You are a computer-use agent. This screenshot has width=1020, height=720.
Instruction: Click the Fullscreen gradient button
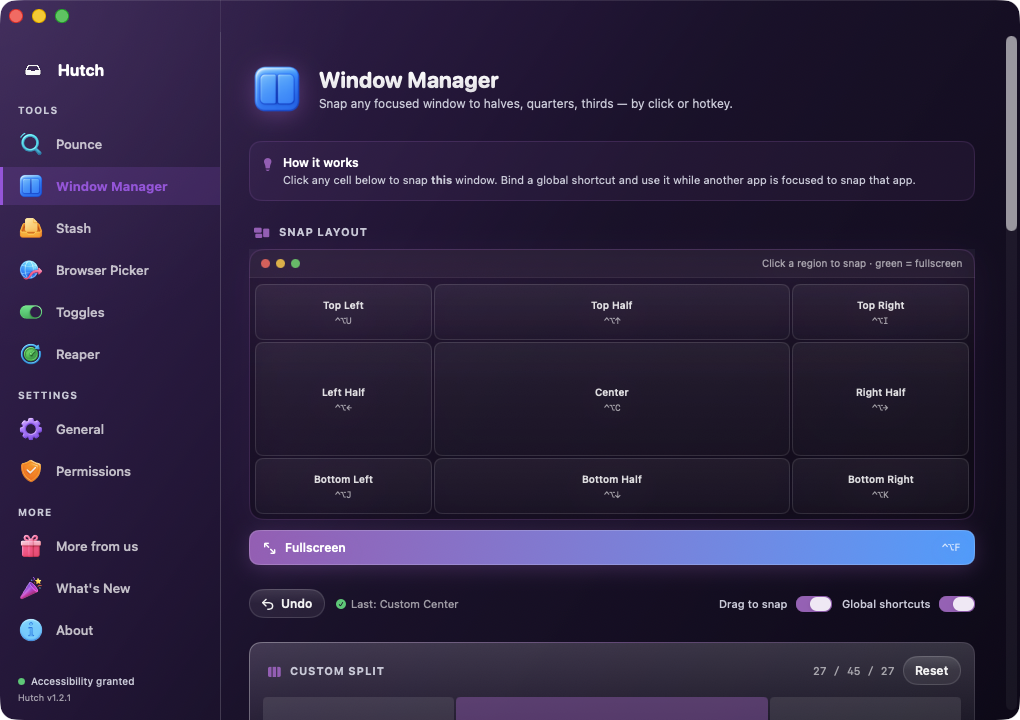pyautogui.click(x=611, y=548)
